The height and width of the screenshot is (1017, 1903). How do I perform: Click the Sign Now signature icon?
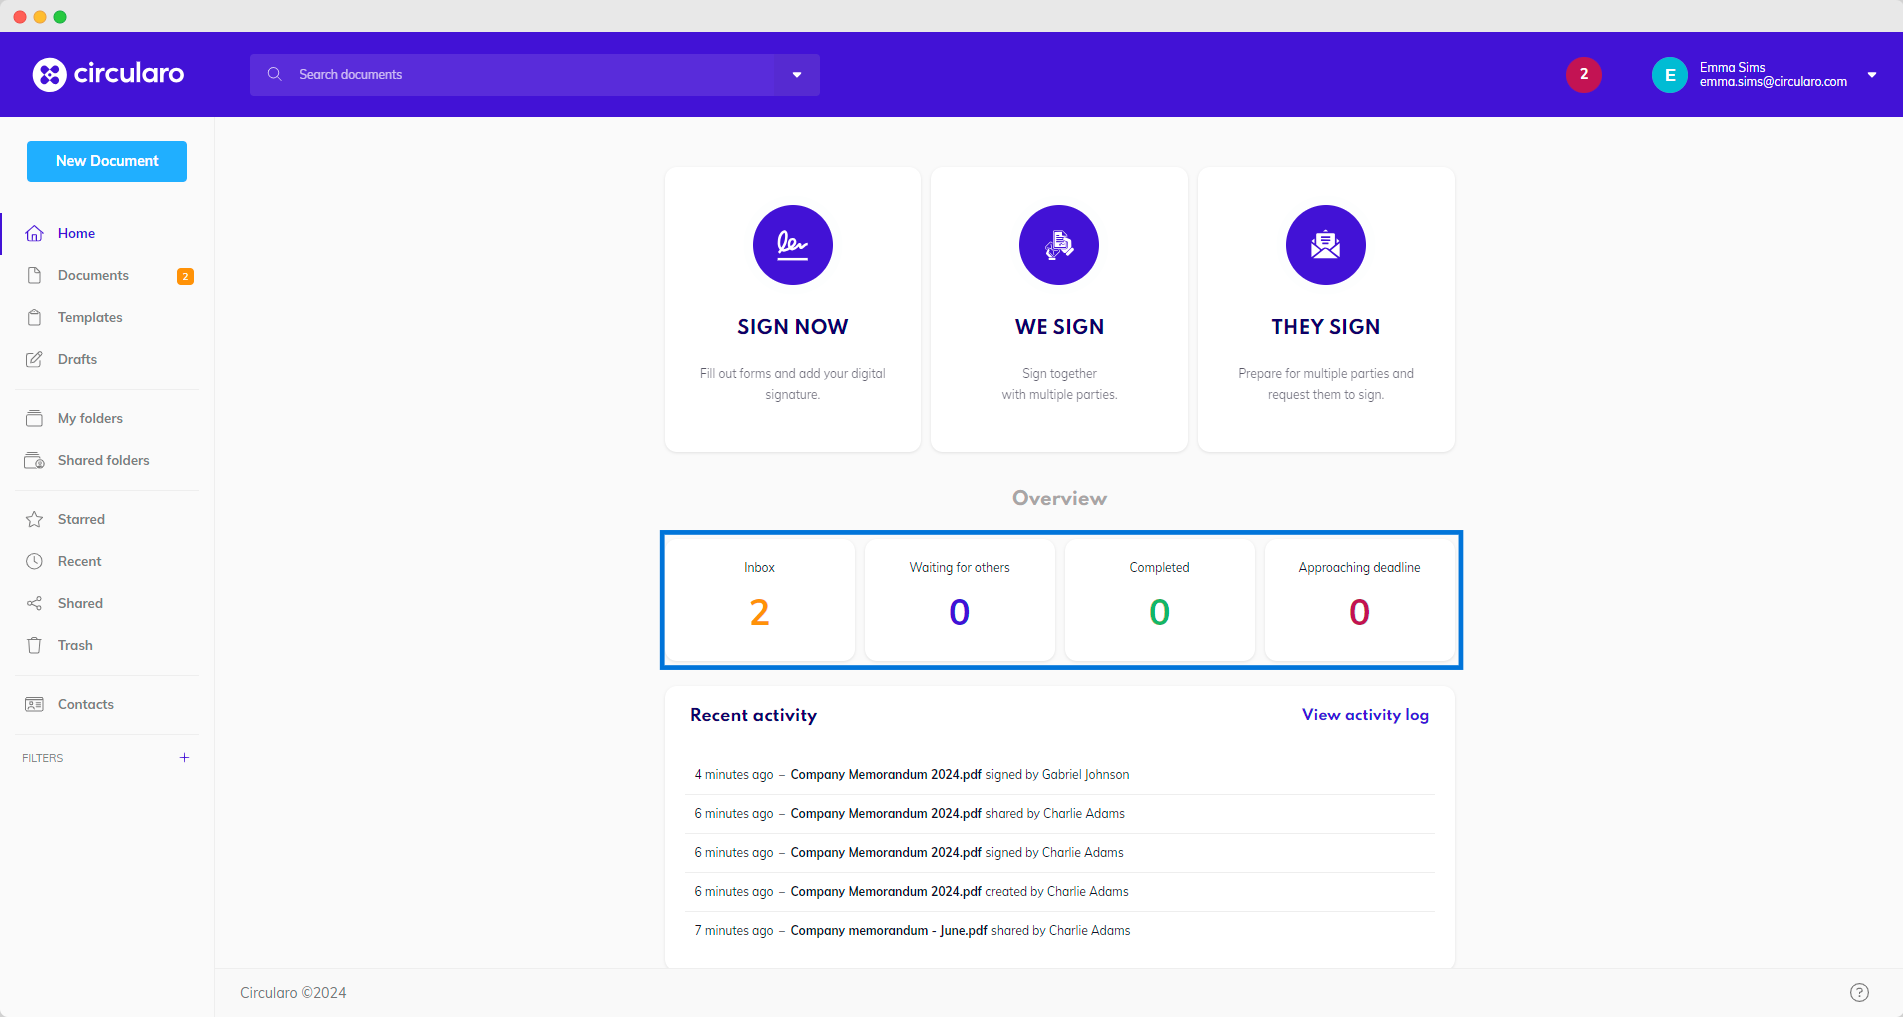[792, 245]
